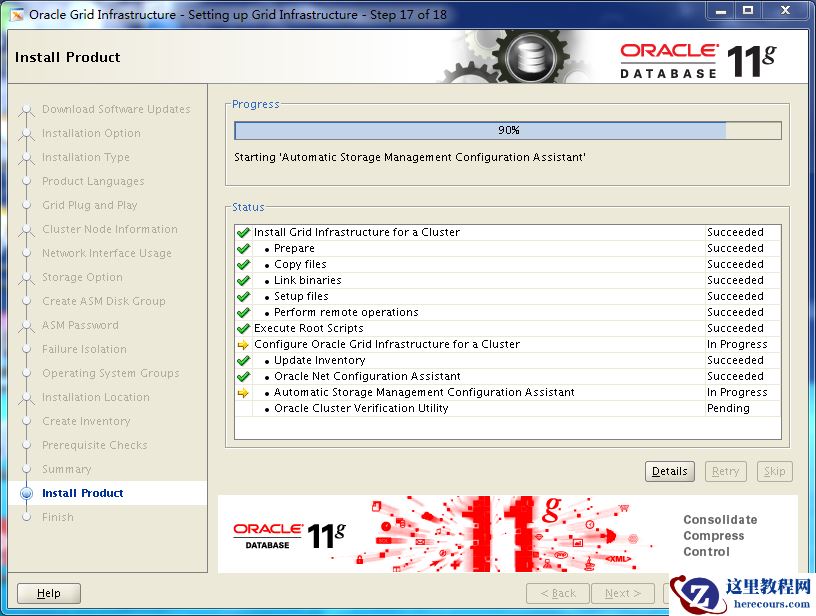Click the Pending status text

(728, 408)
